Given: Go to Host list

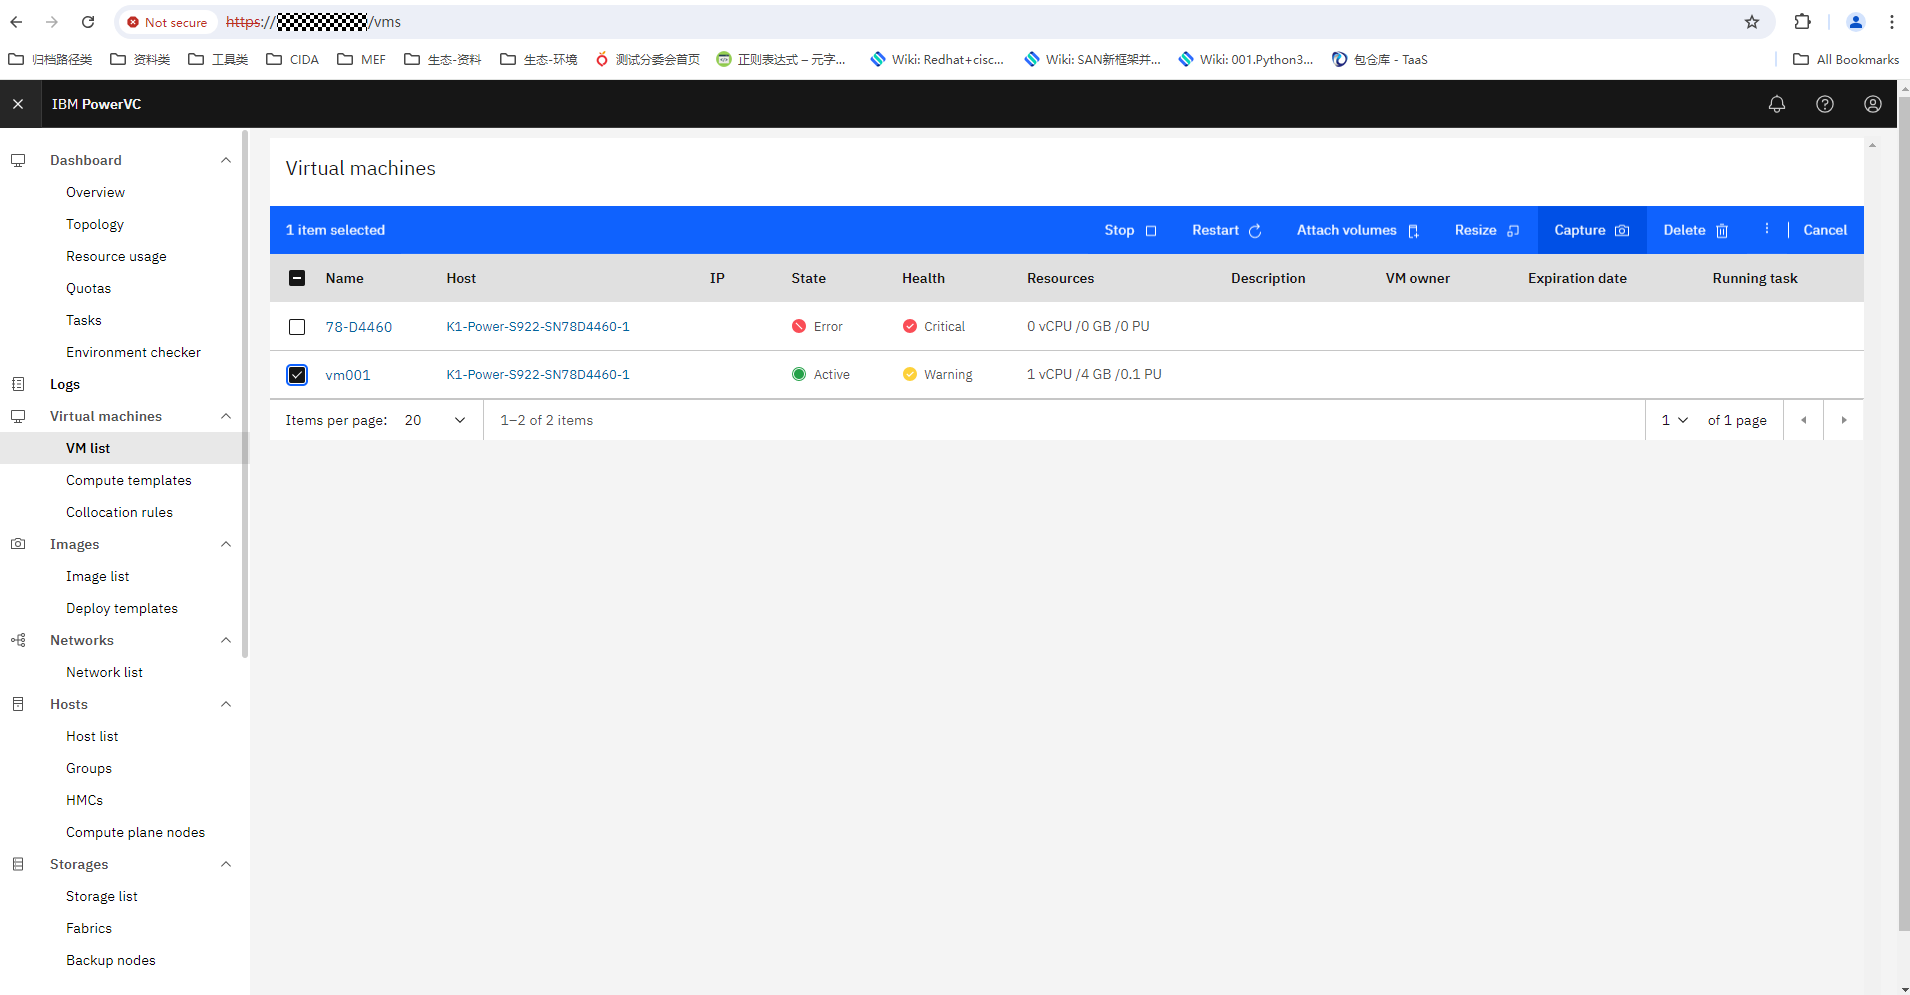Looking at the screenshot, I should [x=92, y=736].
